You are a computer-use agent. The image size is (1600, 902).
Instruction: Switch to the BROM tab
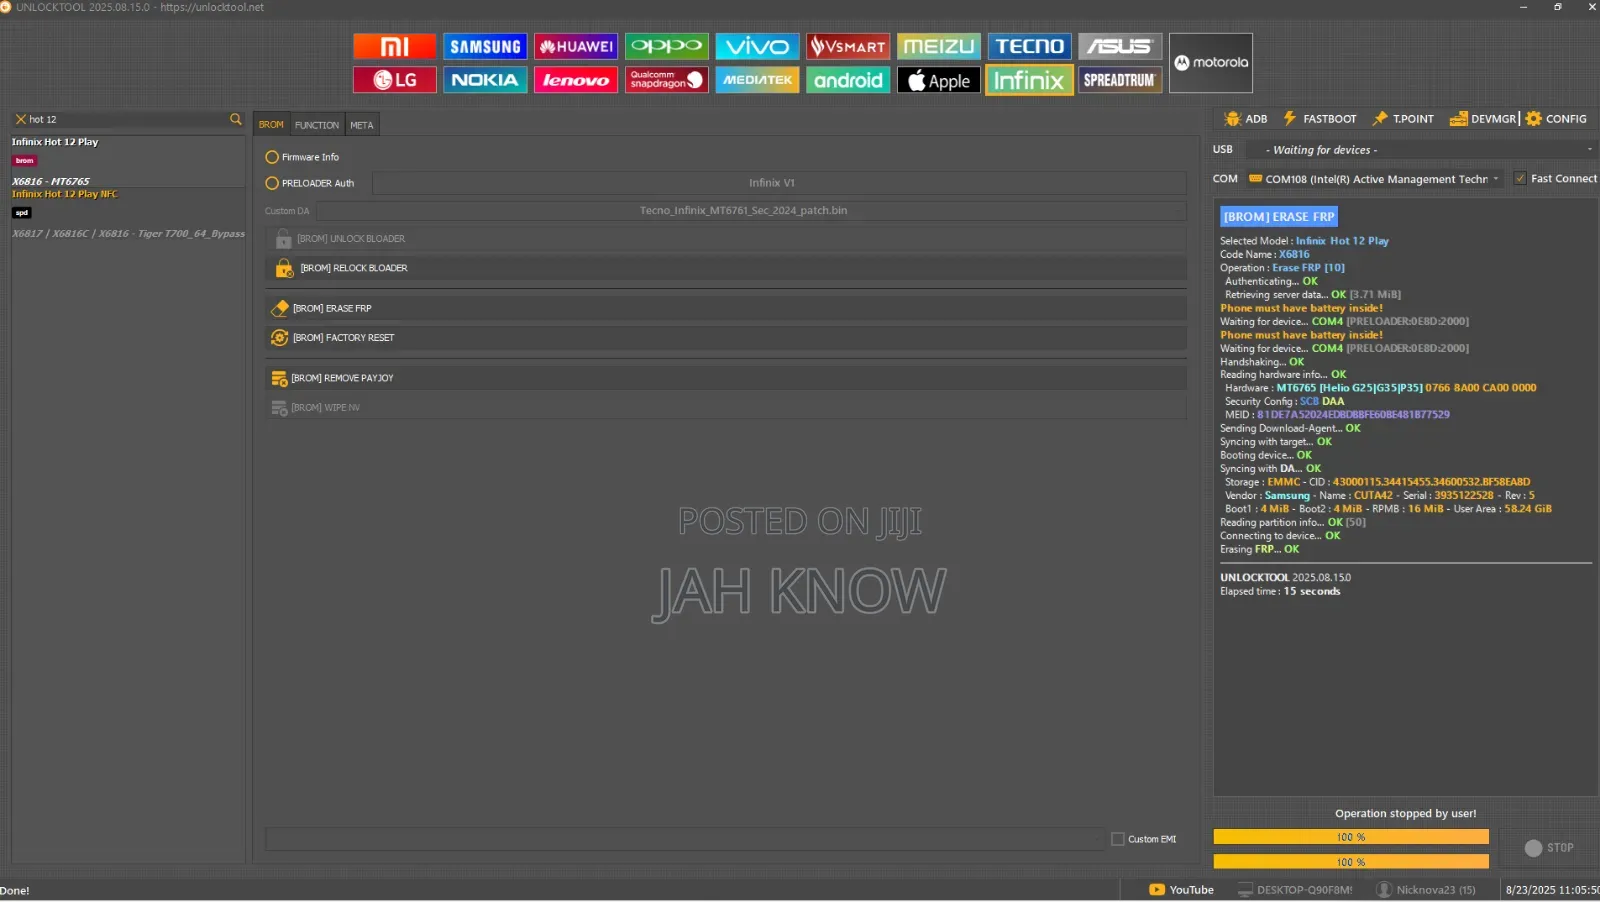[x=271, y=125]
